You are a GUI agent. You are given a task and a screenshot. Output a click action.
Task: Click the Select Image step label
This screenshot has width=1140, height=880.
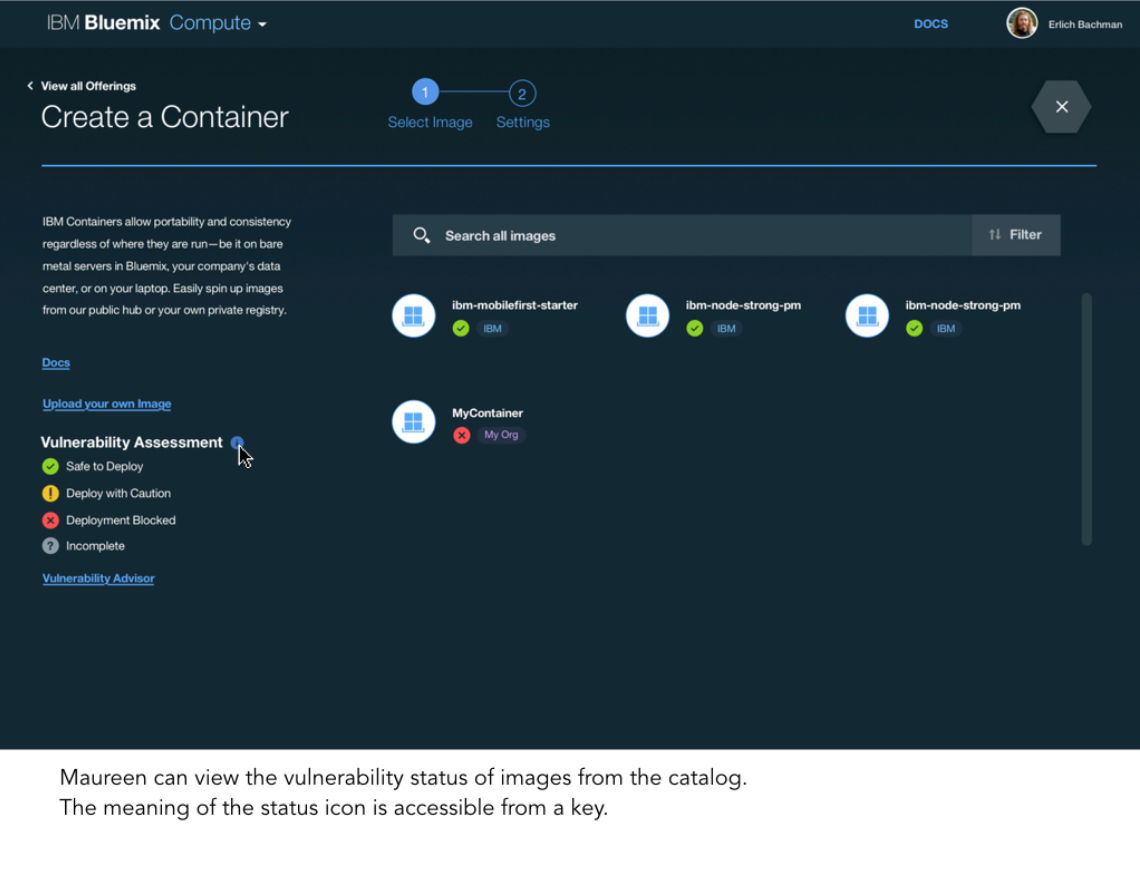[430, 122]
